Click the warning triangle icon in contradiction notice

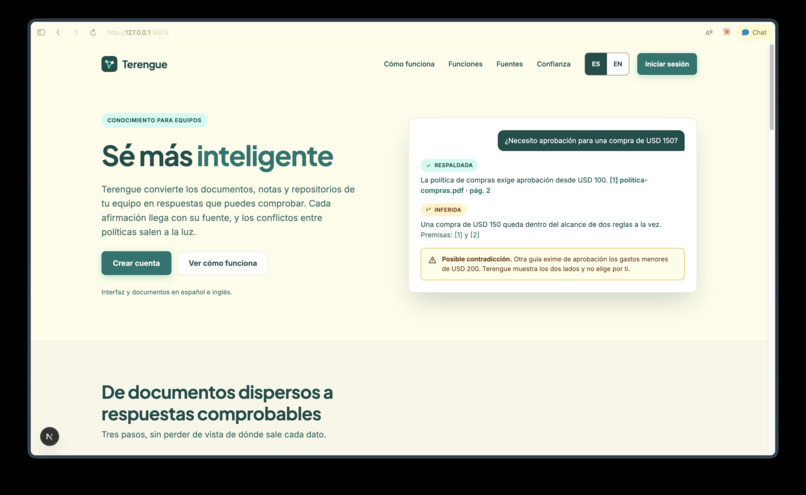[x=432, y=260]
